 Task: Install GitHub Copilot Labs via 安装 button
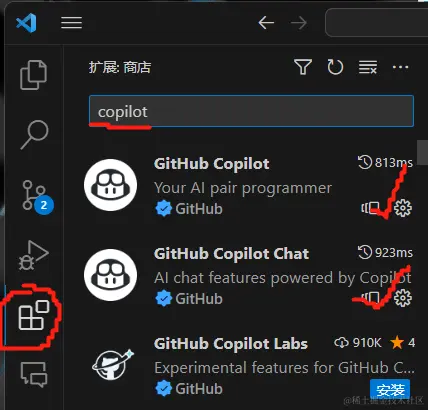[x=390, y=389]
